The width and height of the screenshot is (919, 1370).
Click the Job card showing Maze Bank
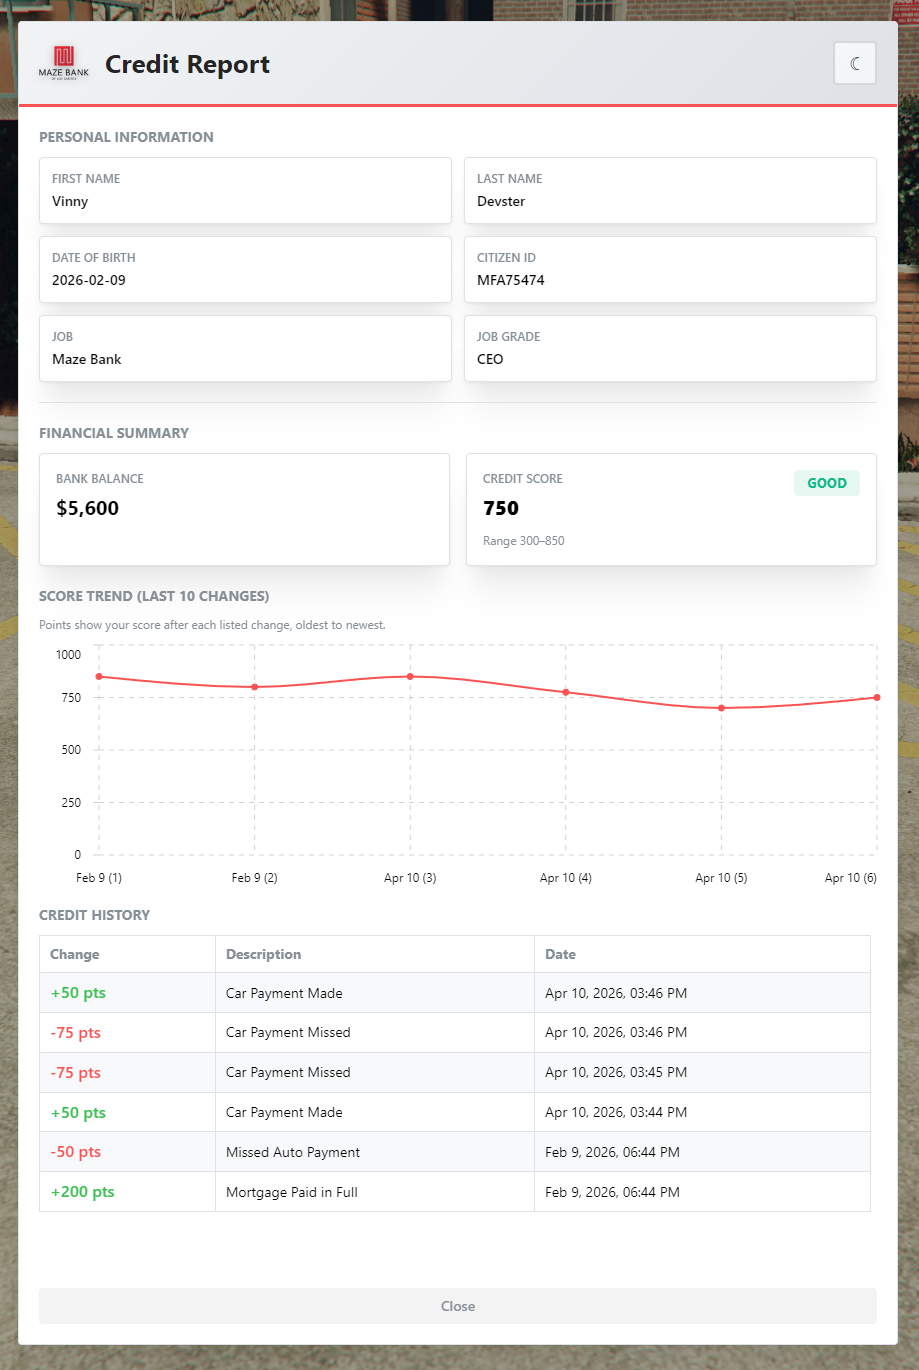245,348
